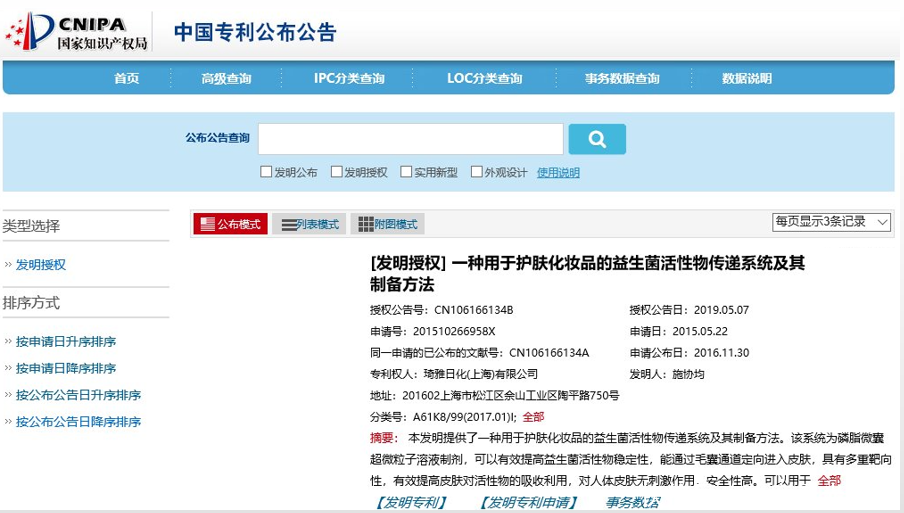Click the 申请公布日 2016.11.30
Image resolution: width=904 pixels, height=513 pixels.
(x=721, y=353)
